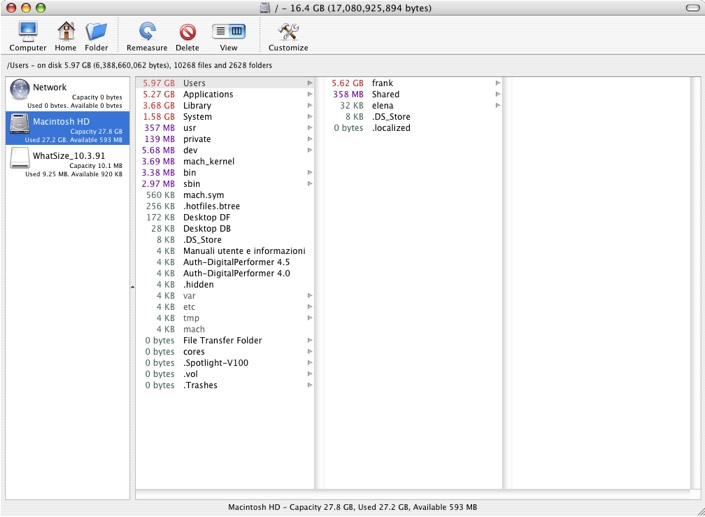Screen dimensions: 705x517
Task: Select the .hotfiles.btree file
Action: 225,206
